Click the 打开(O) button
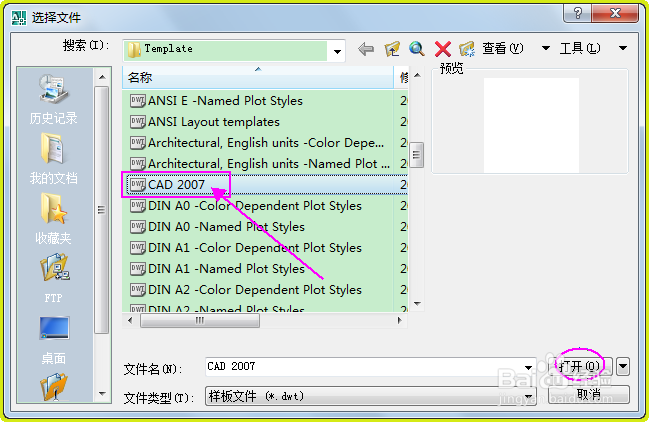Image resolution: width=649 pixels, height=422 pixels. click(579, 366)
